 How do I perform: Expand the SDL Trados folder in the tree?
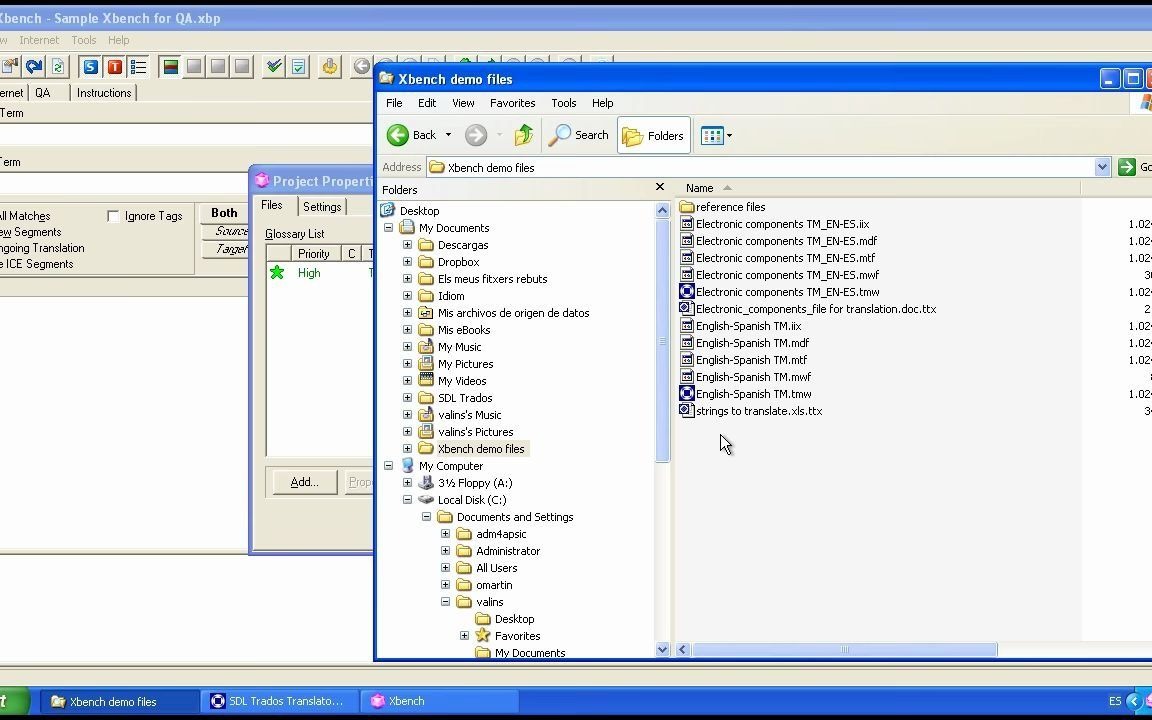(x=407, y=397)
